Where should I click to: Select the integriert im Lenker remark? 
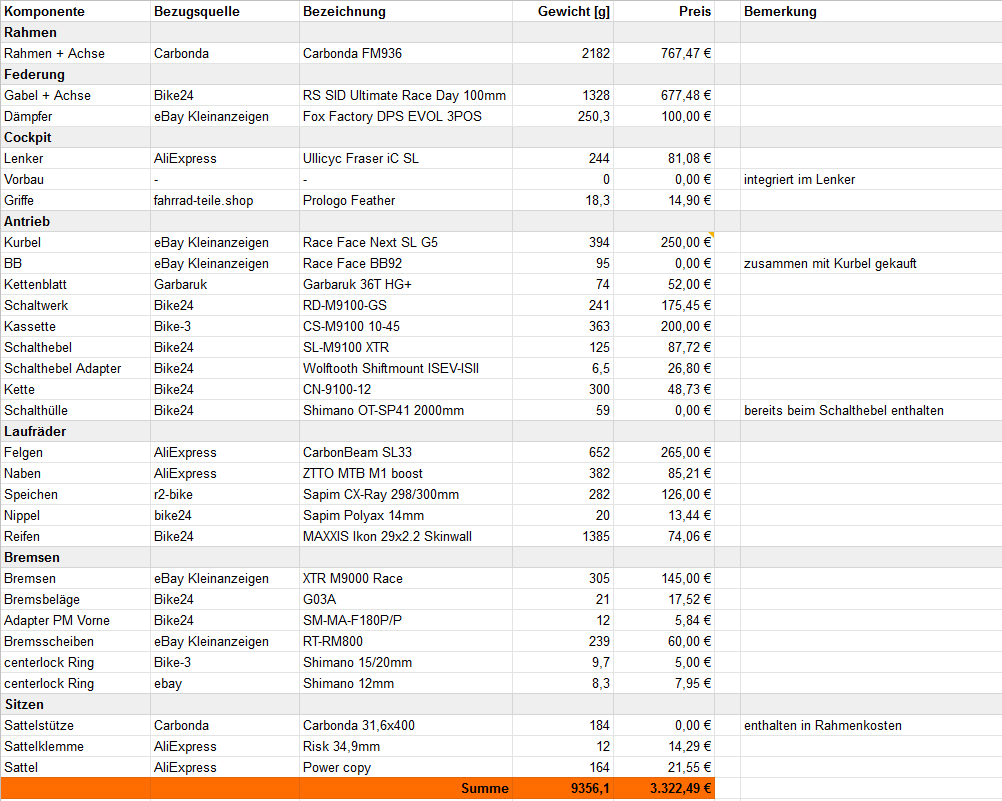pyautogui.click(x=871, y=180)
